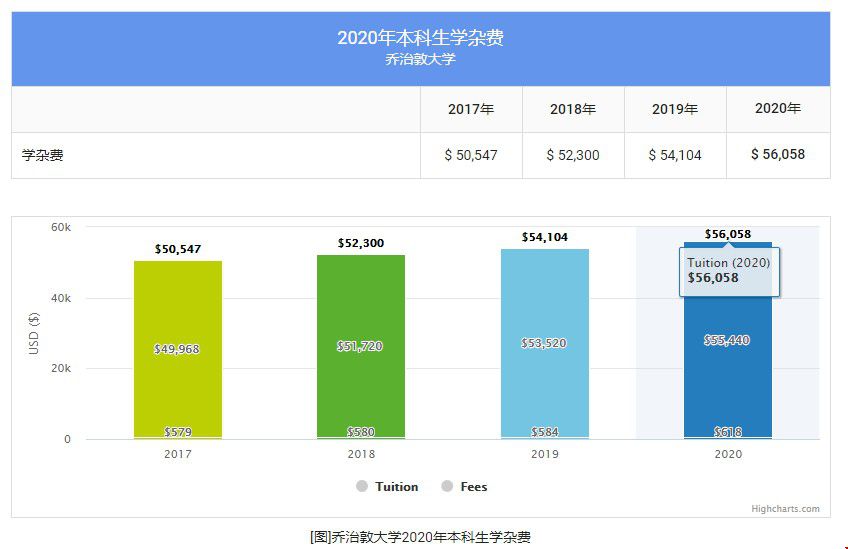Click the 2020 x-axis label
Image resolution: width=848 pixels, height=549 pixels.
(728, 454)
